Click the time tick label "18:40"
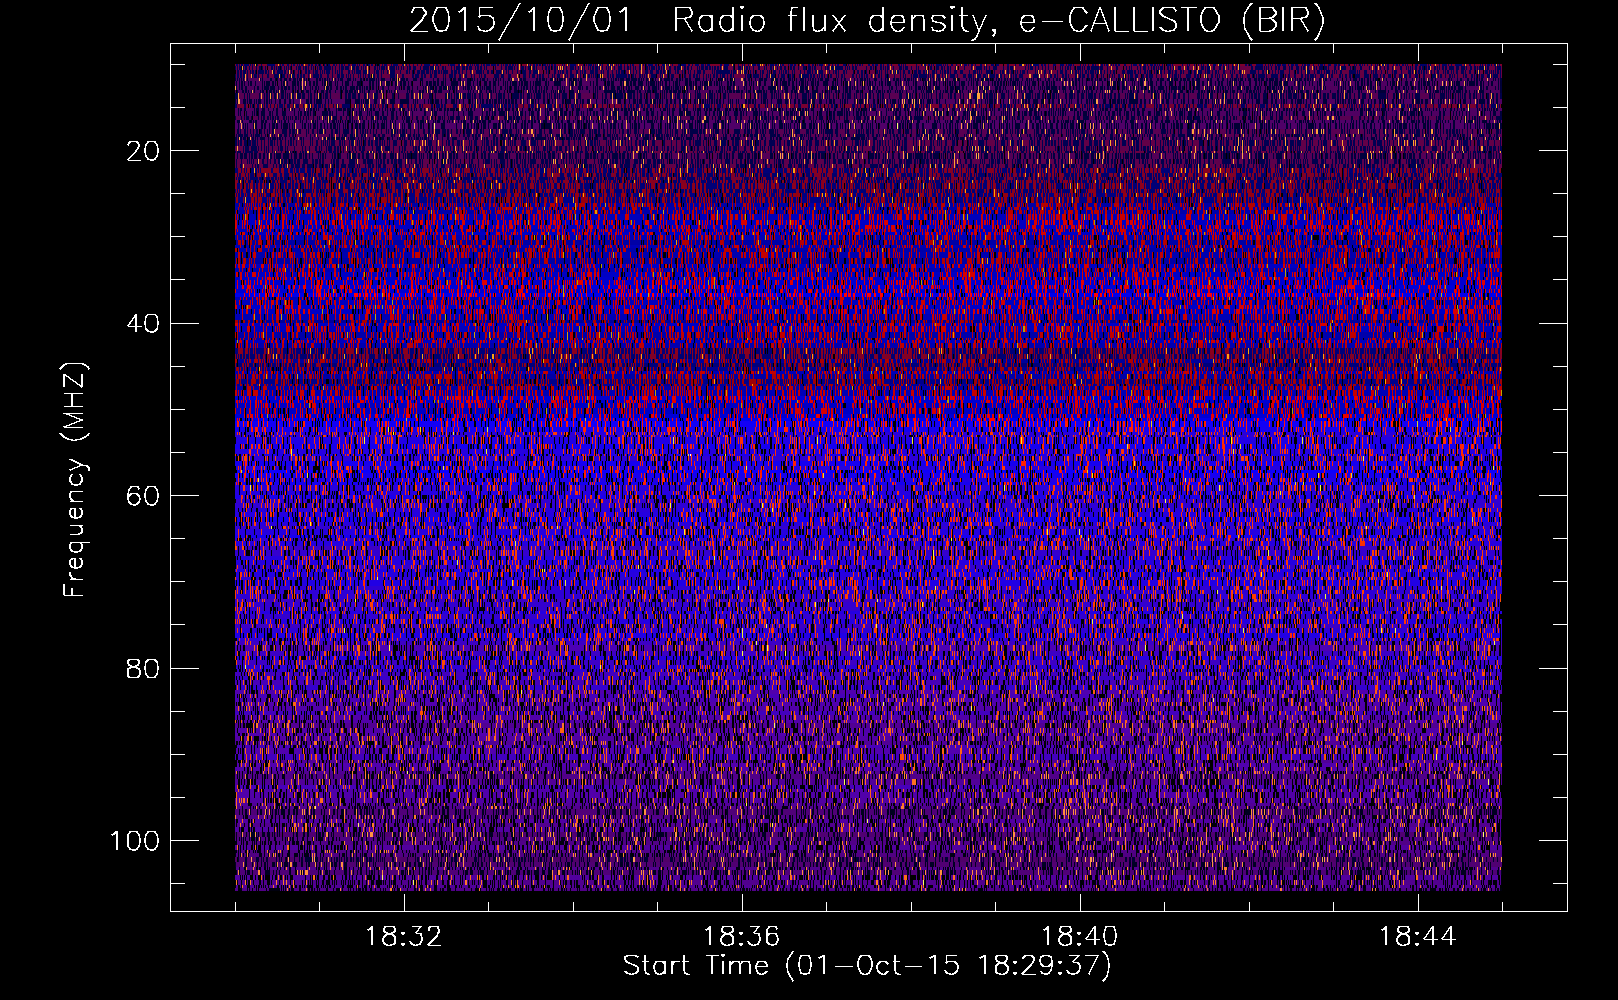Viewport: 1618px width, 1000px height. (x=1080, y=937)
